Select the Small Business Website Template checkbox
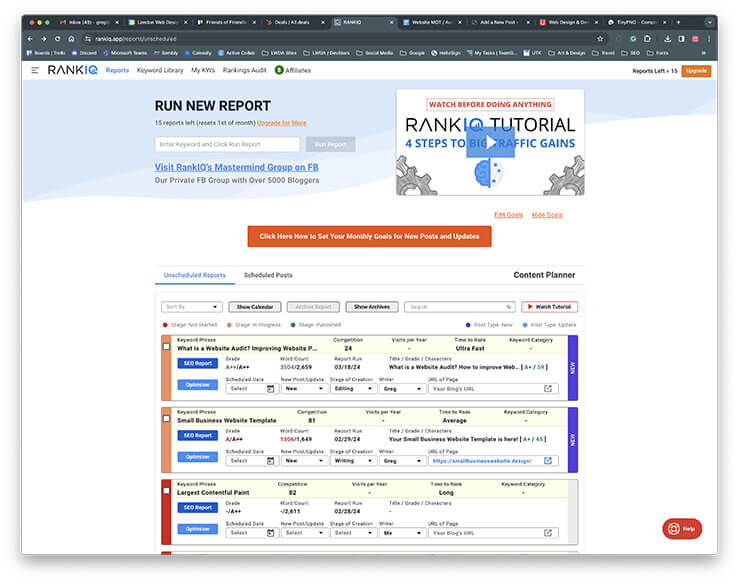The height and width of the screenshot is (583, 739). pos(166,419)
